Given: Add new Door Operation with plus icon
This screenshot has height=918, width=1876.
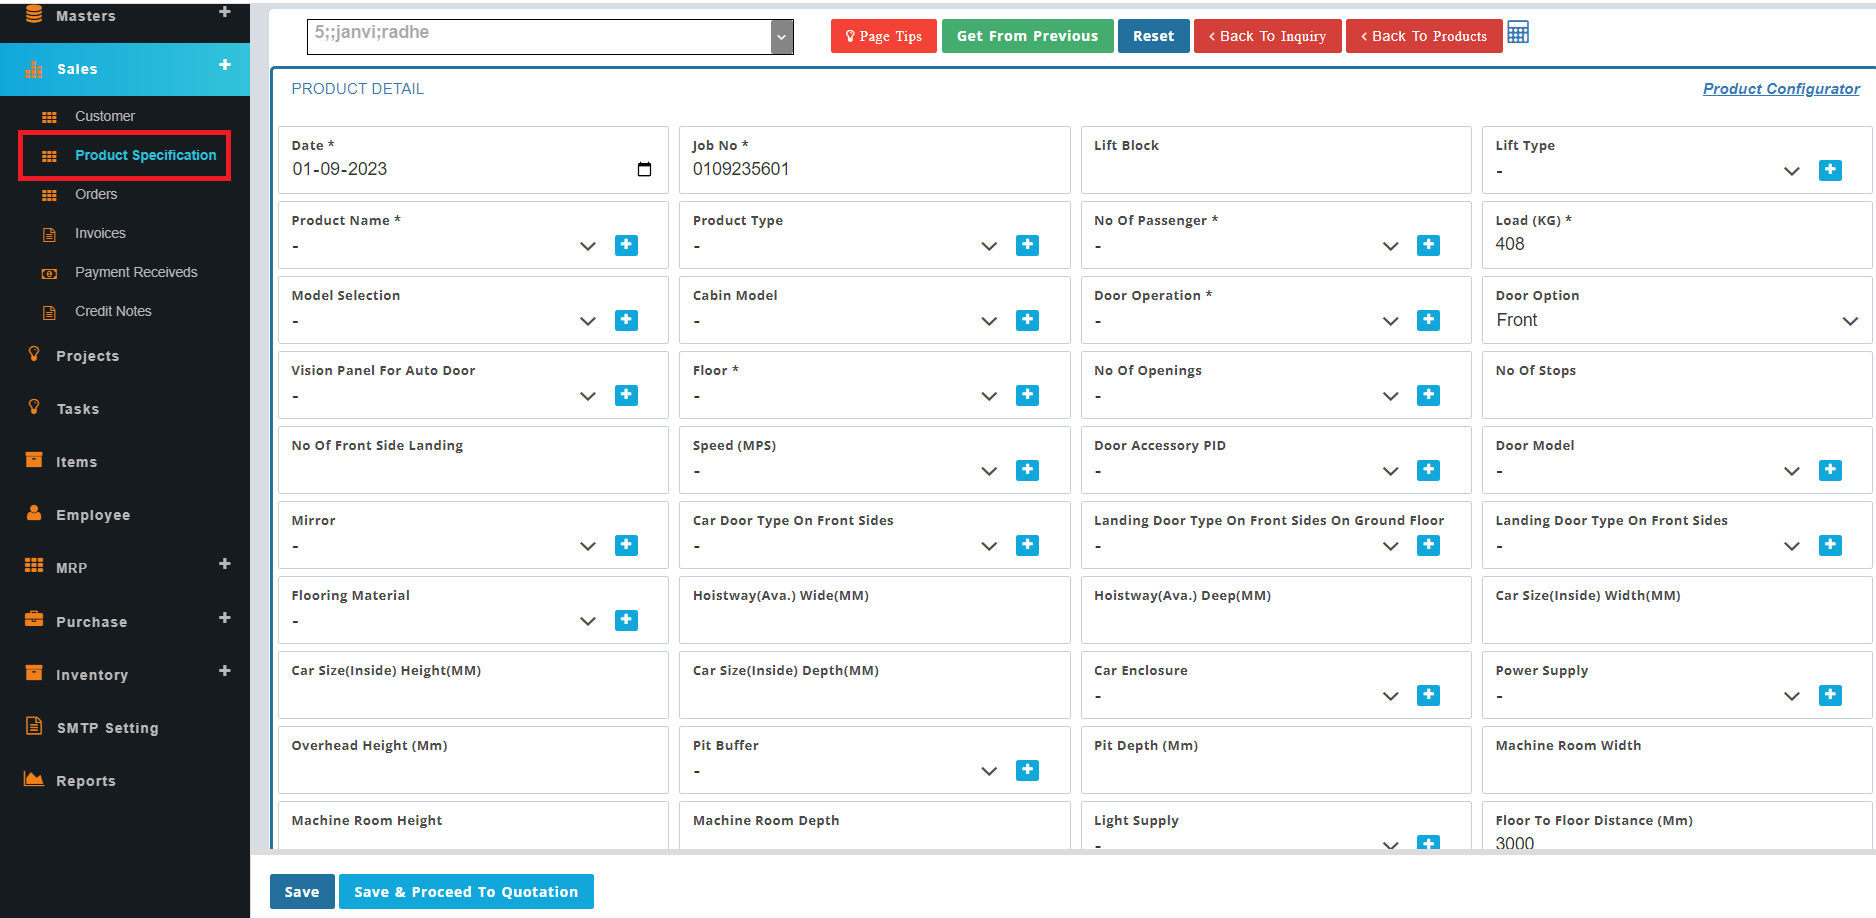Looking at the screenshot, I should click(x=1428, y=320).
